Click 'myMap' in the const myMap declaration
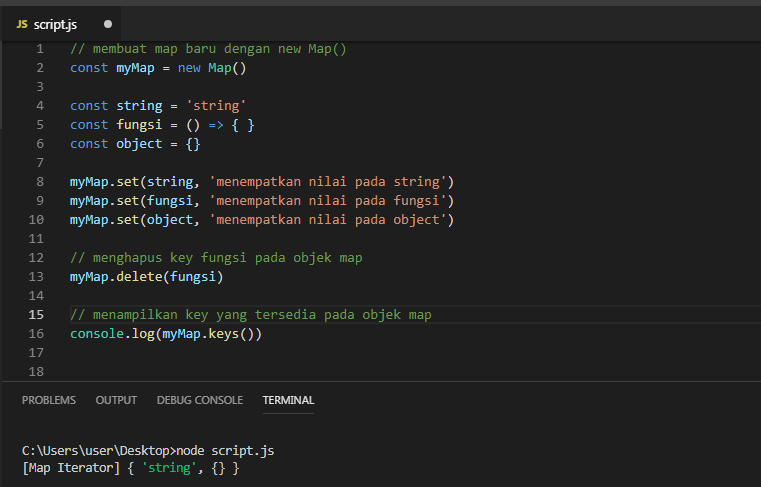The image size is (761, 487). point(135,68)
